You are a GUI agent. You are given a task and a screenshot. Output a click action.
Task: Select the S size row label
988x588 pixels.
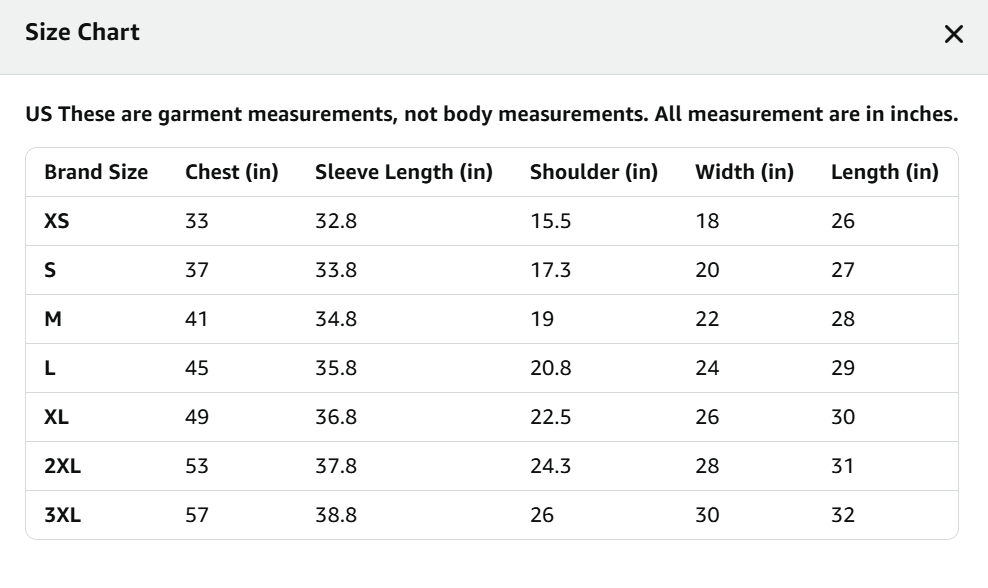50,270
